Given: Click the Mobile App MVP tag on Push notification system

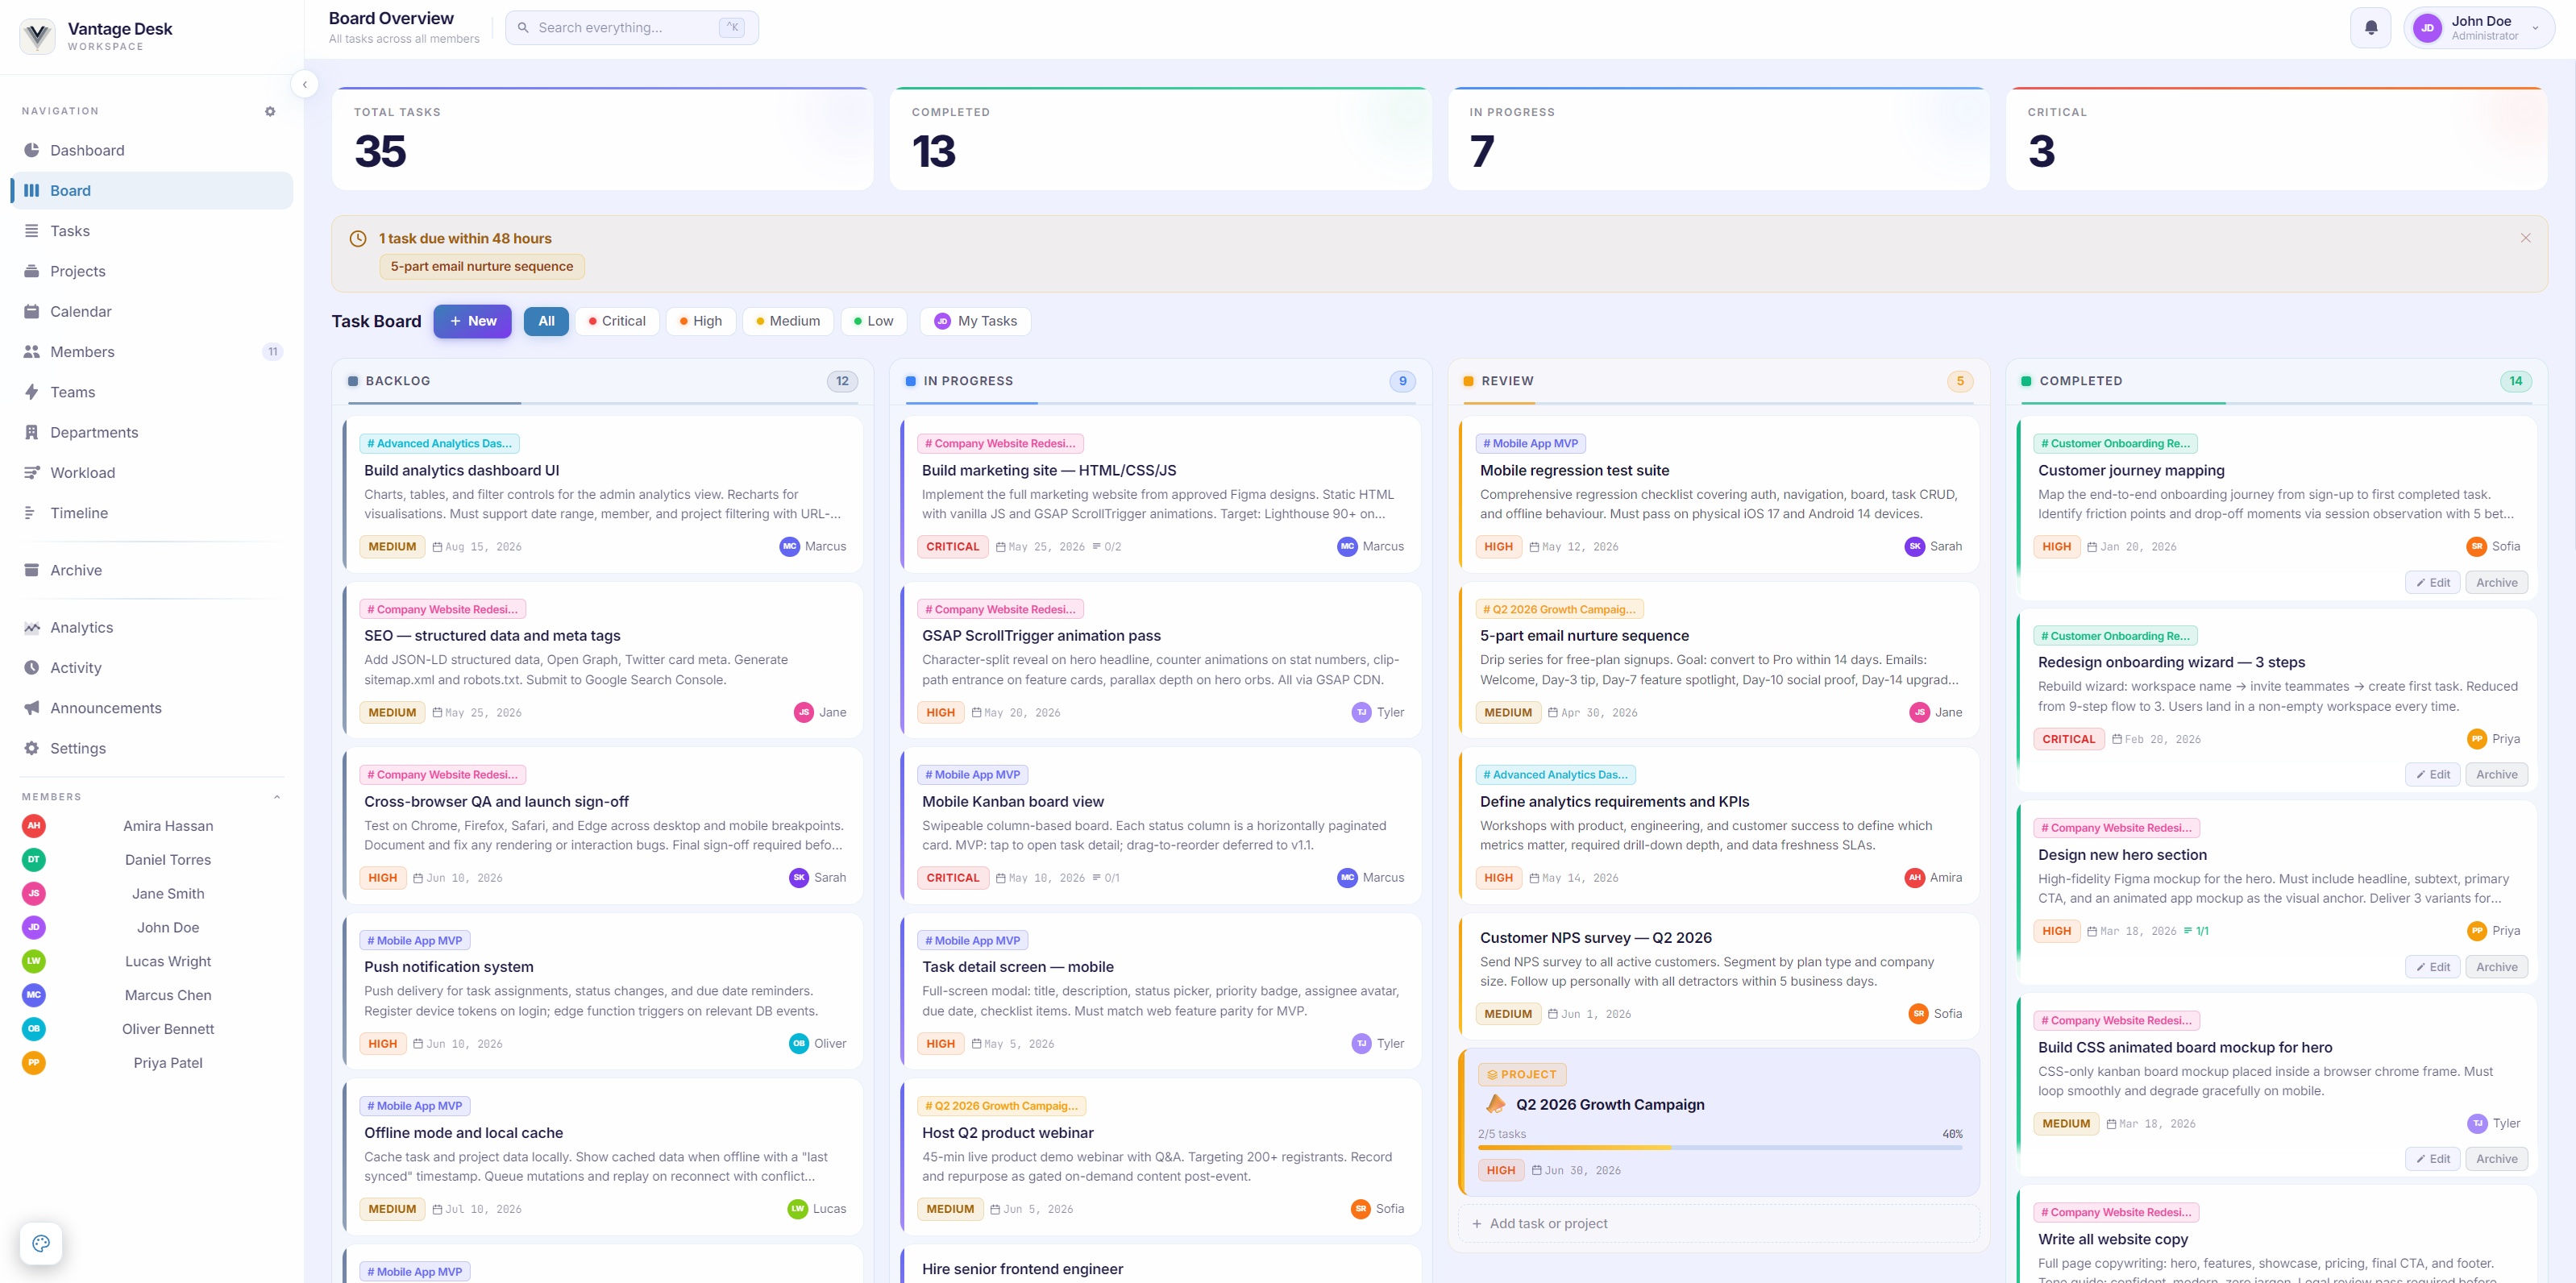Looking at the screenshot, I should click(414, 940).
